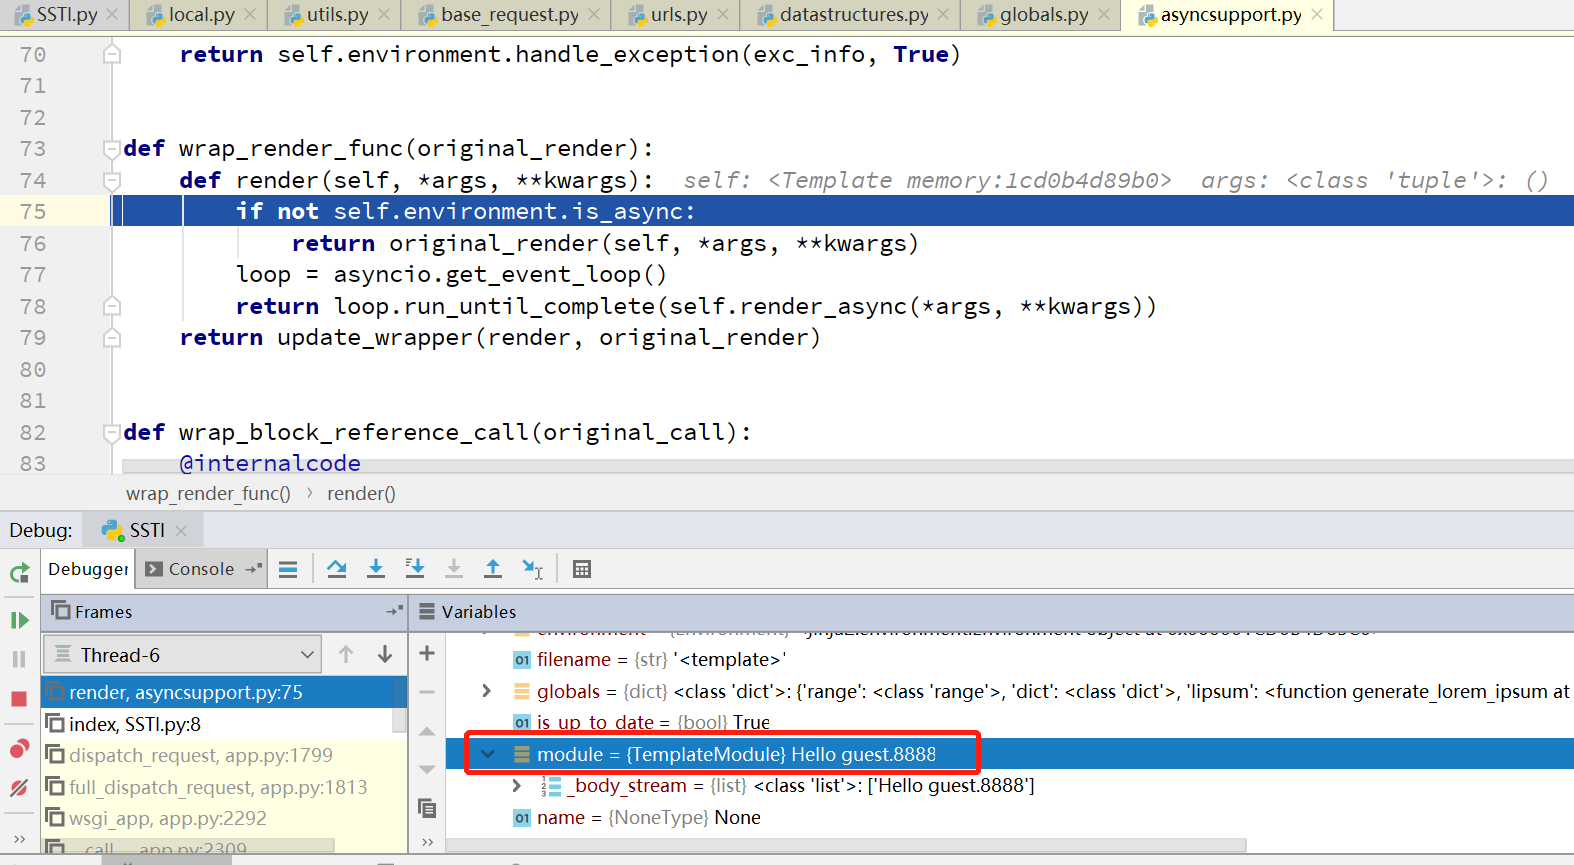The width and height of the screenshot is (1574, 865).
Task: Click Variables horizontal scrollbar
Action: 847,845
